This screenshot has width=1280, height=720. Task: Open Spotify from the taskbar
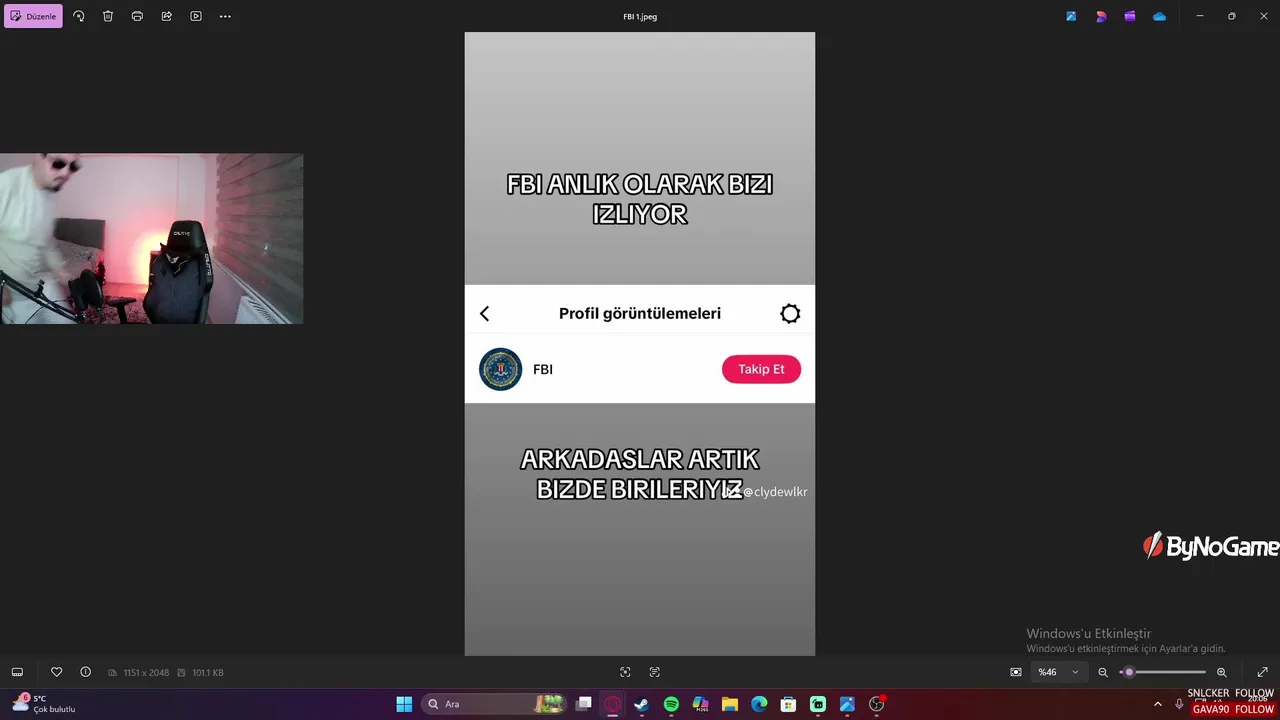pos(671,704)
